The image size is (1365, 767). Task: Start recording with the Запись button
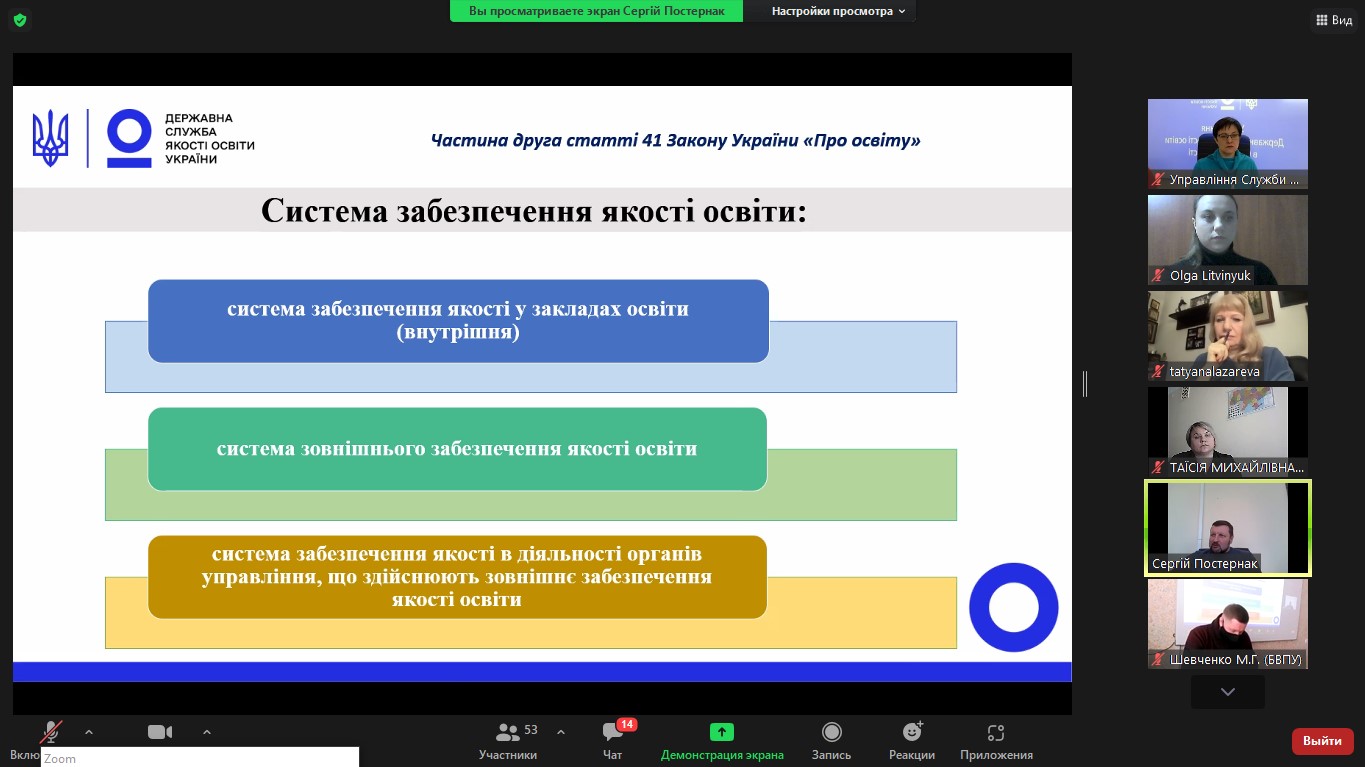pyautogui.click(x=831, y=740)
